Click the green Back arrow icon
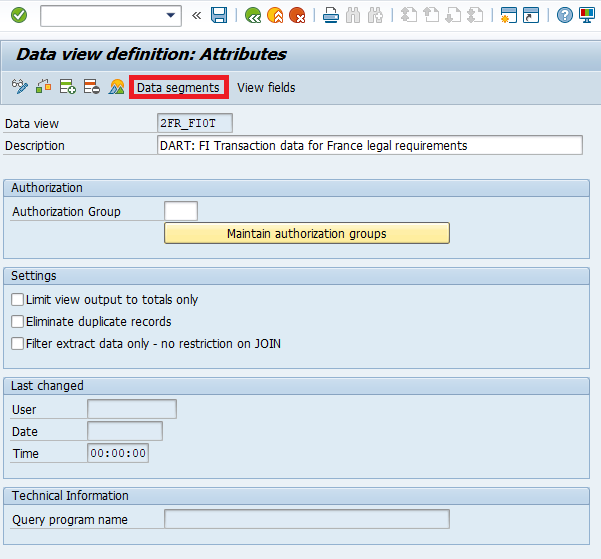The width and height of the screenshot is (601, 559). click(x=253, y=15)
